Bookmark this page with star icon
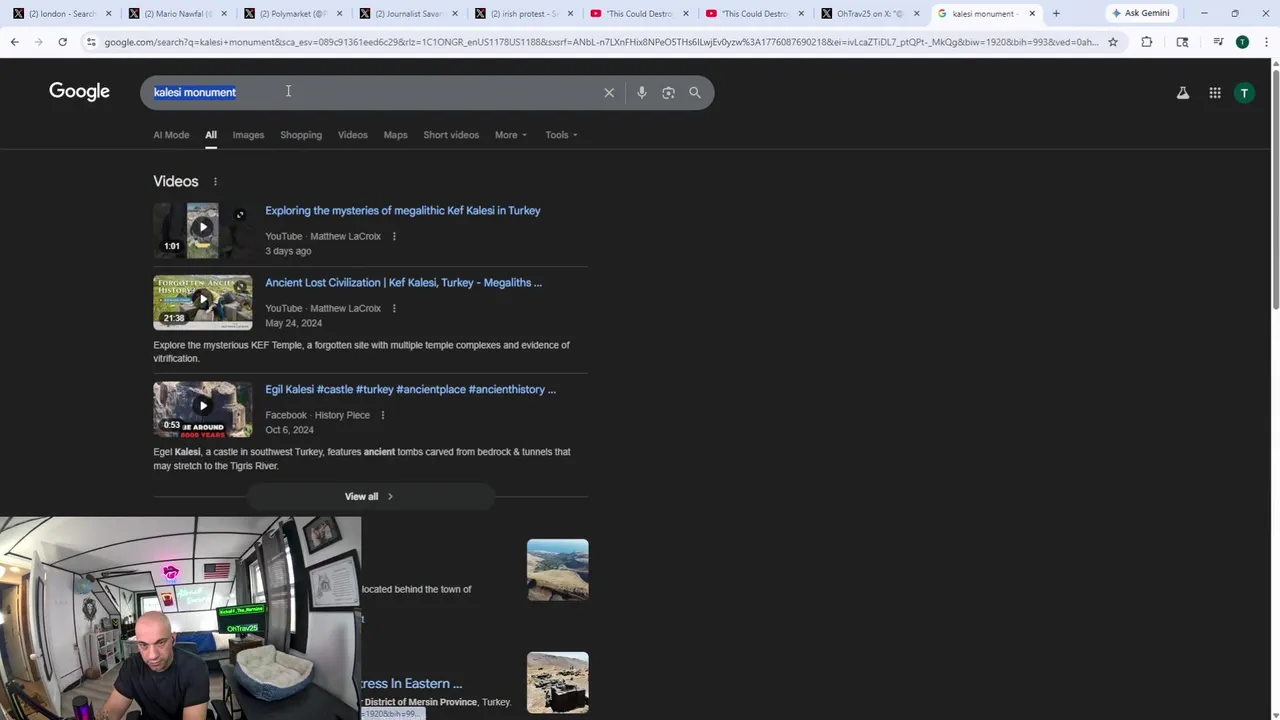1280x720 pixels. point(1113,42)
